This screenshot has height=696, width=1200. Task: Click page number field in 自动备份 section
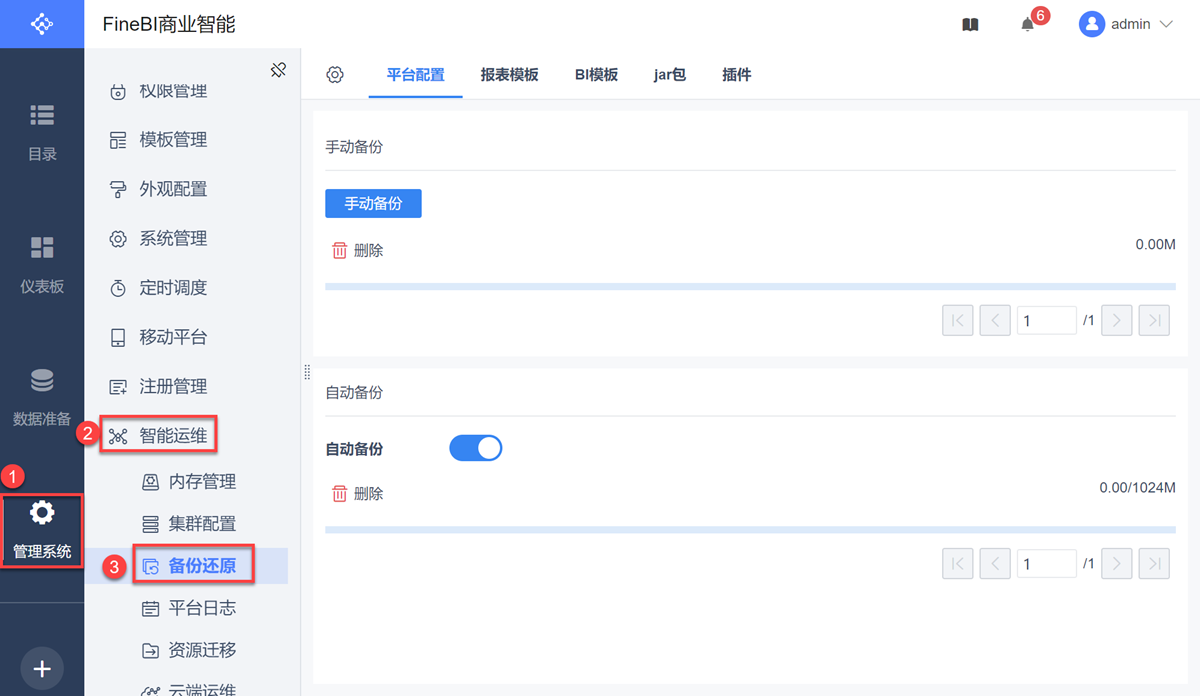(1046, 564)
